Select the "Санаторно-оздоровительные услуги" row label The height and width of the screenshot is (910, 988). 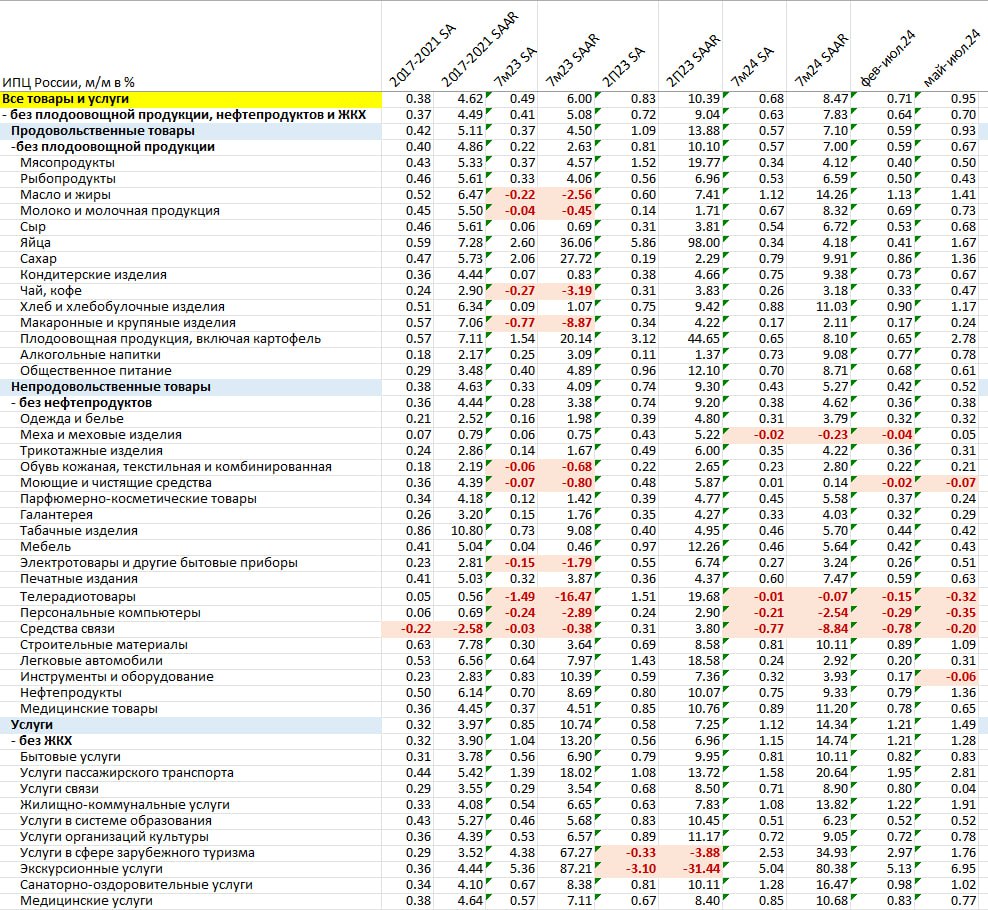tap(136, 885)
